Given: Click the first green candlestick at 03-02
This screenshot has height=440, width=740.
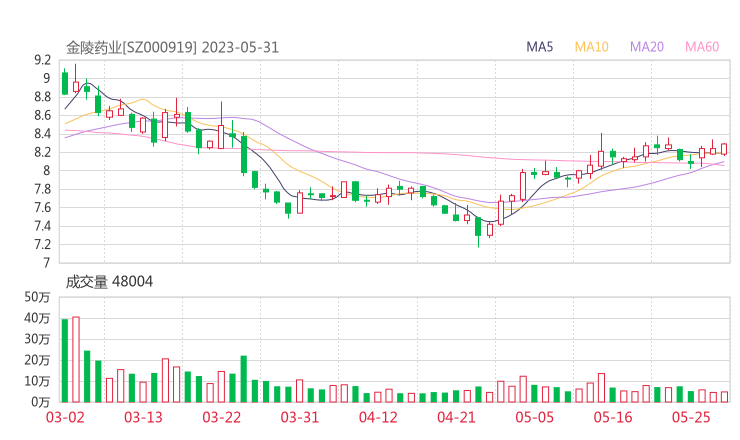Looking at the screenshot, I should click(65, 82).
